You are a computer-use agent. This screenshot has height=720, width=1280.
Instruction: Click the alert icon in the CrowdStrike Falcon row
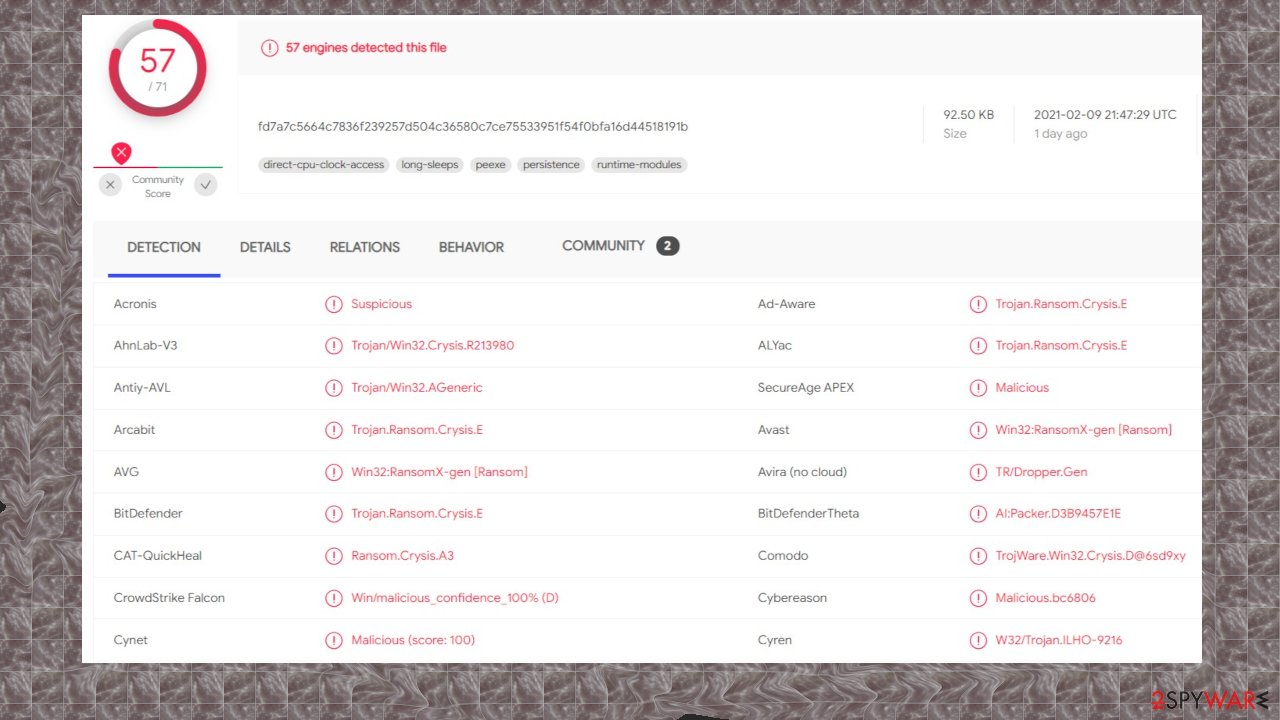334,598
